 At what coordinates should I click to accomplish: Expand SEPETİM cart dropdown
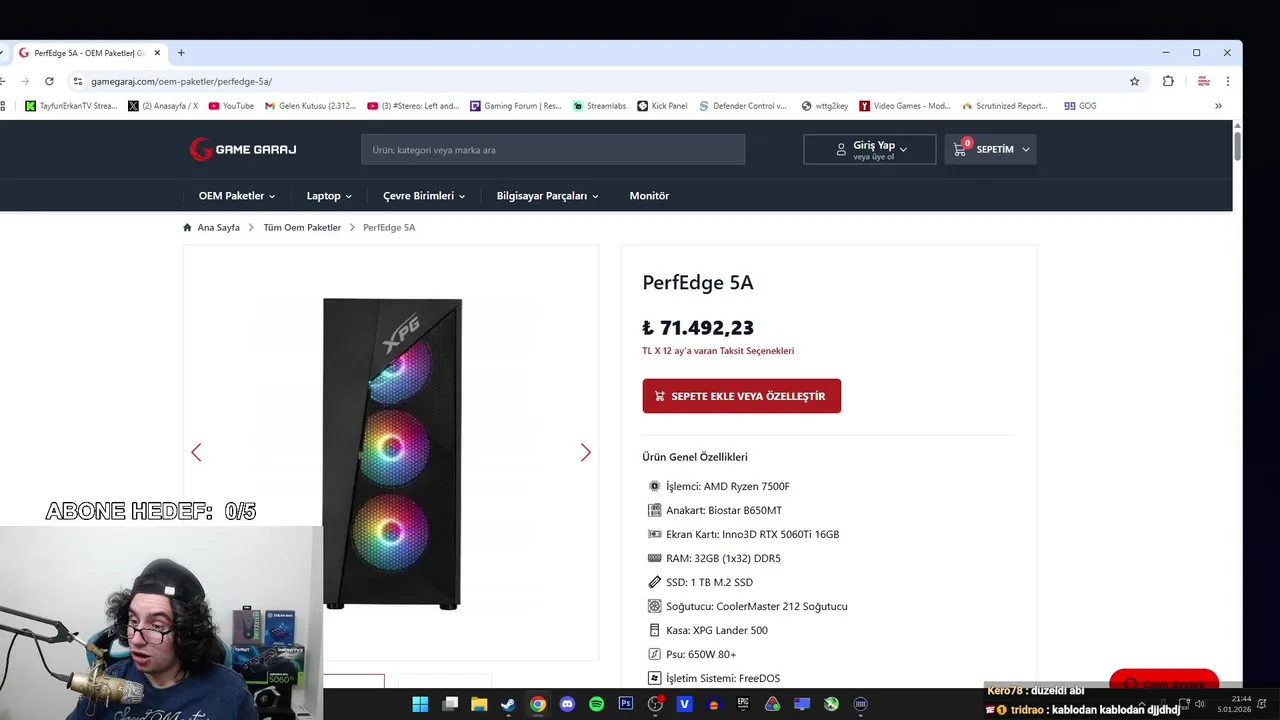(x=990, y=149)
